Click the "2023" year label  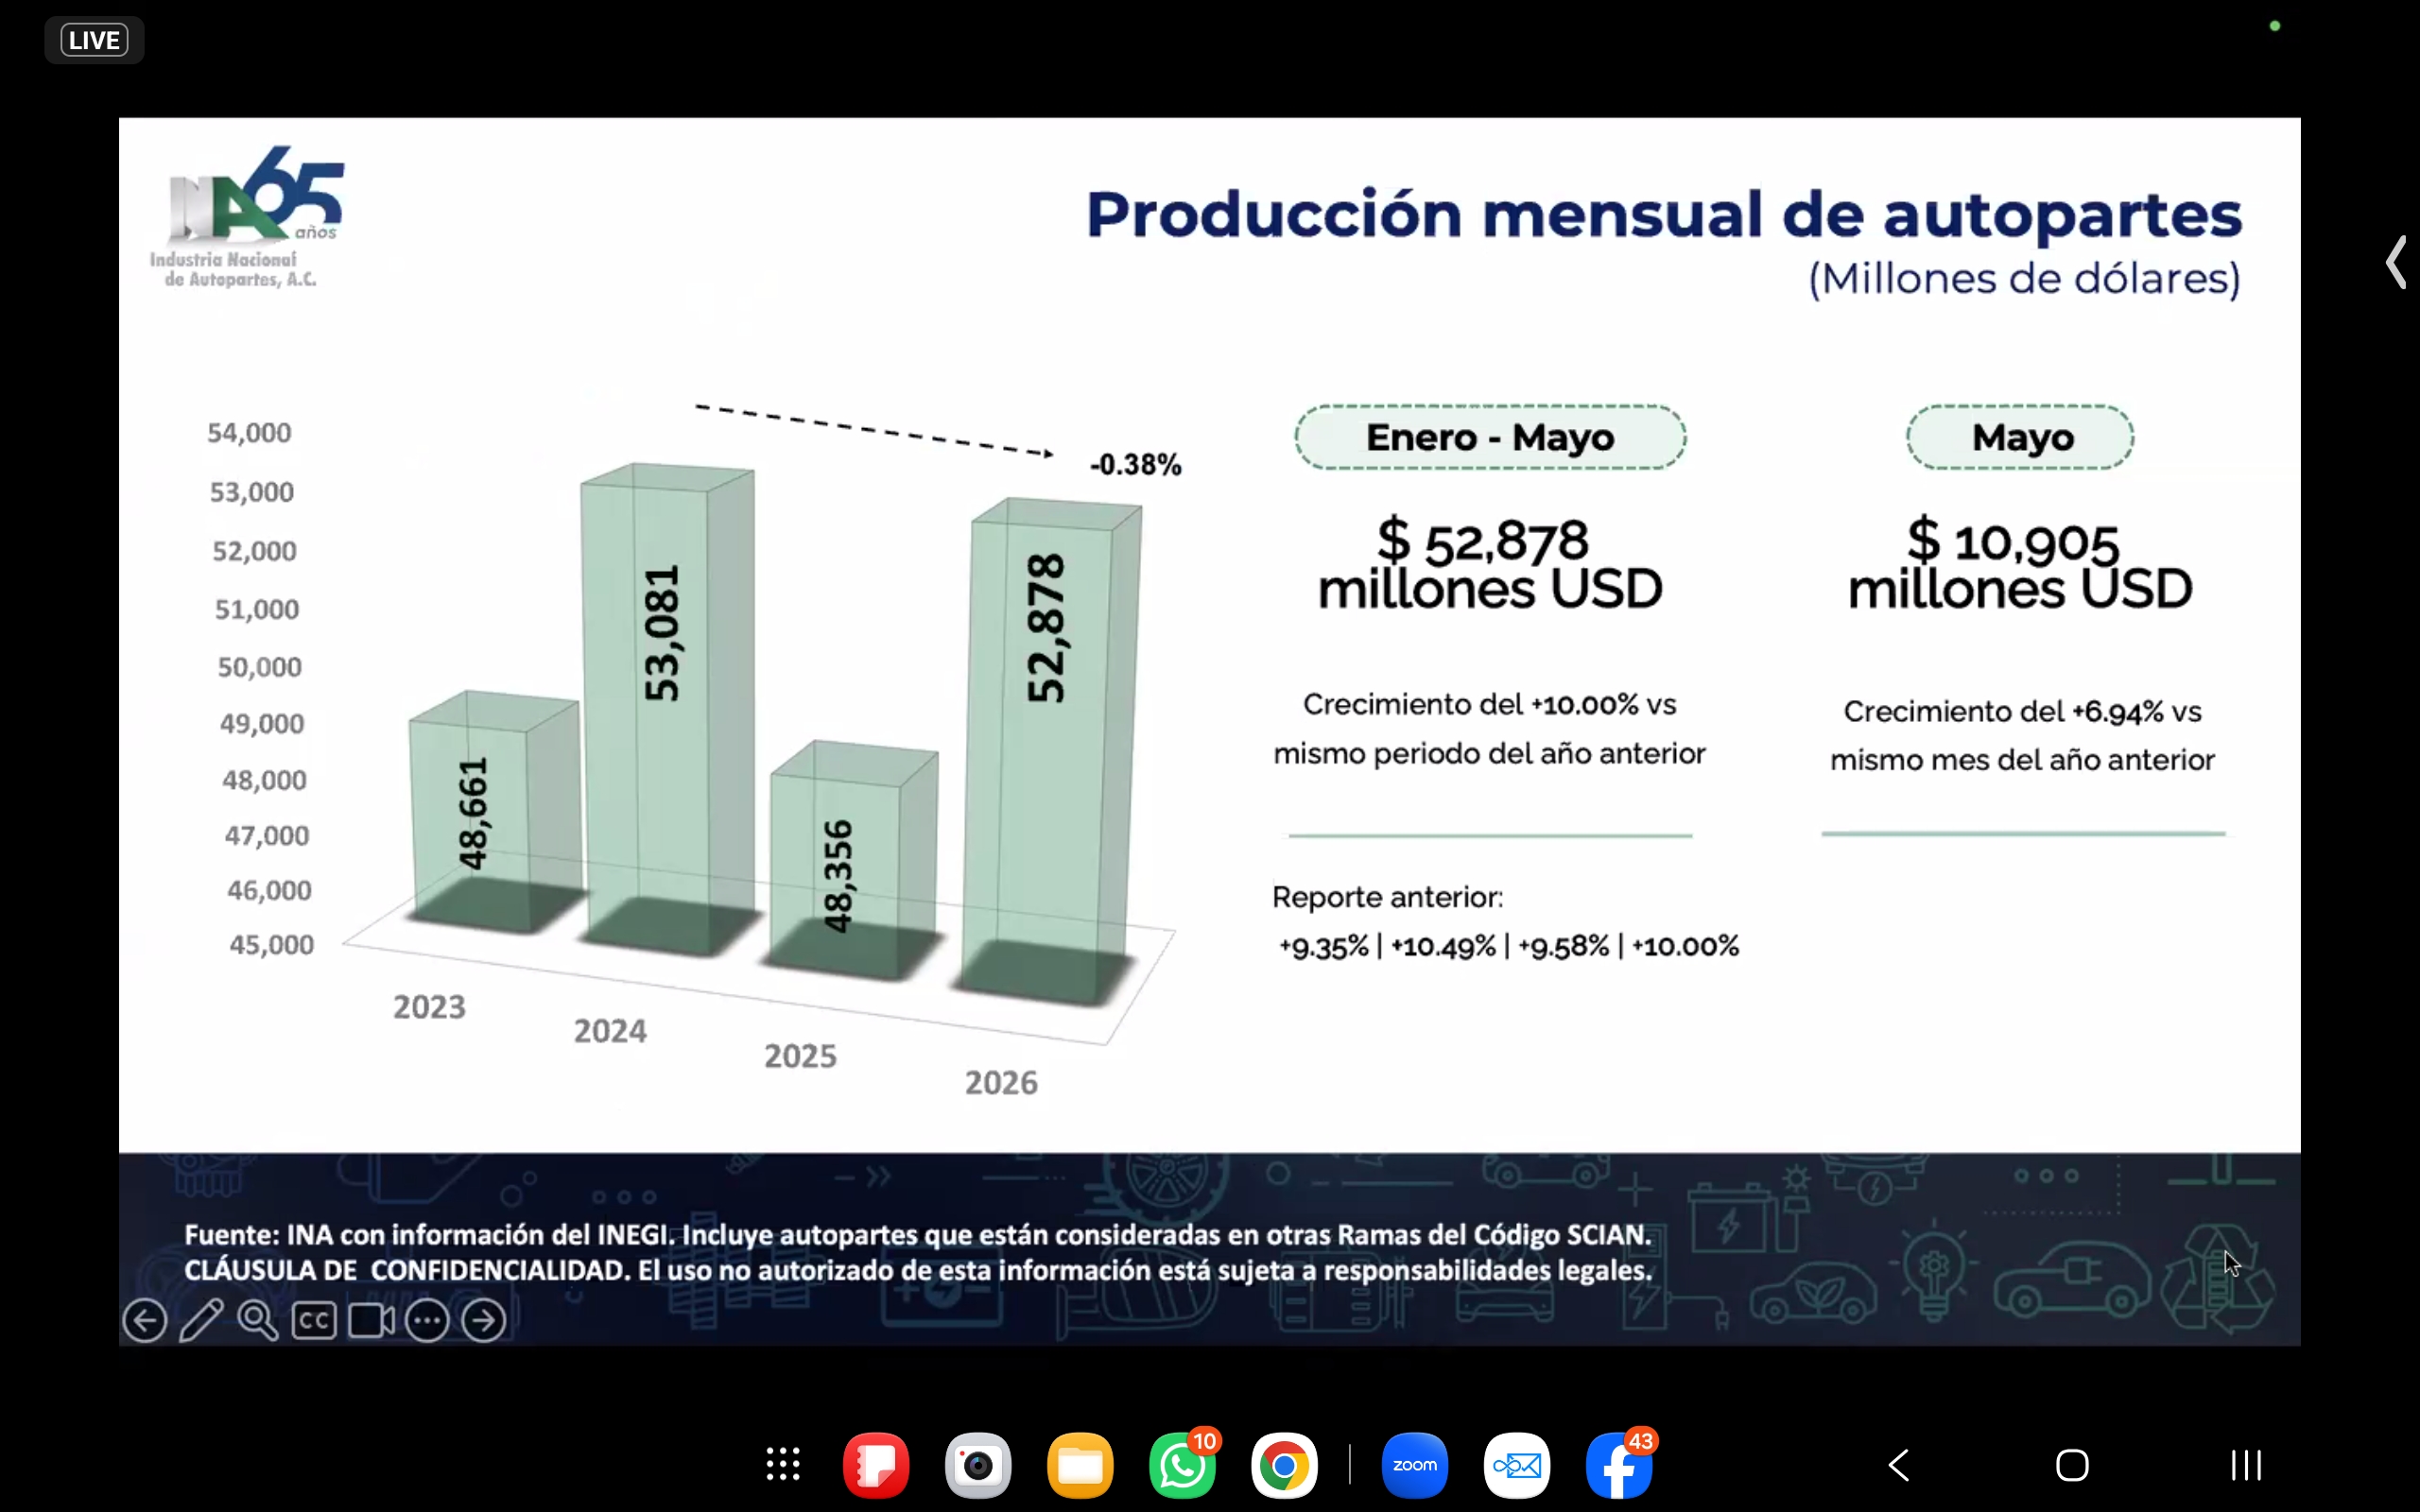coord(430,1007)
